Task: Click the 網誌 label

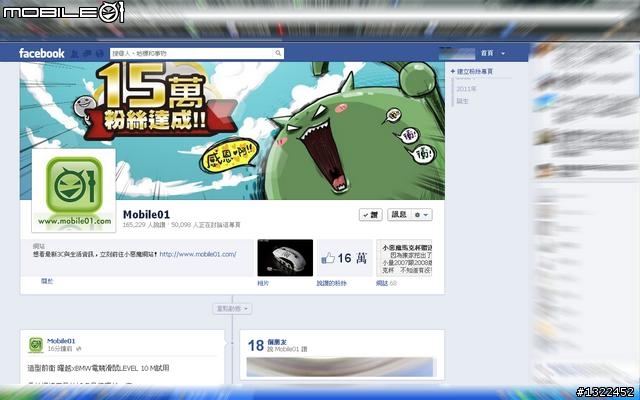Action: pos(382,283)
